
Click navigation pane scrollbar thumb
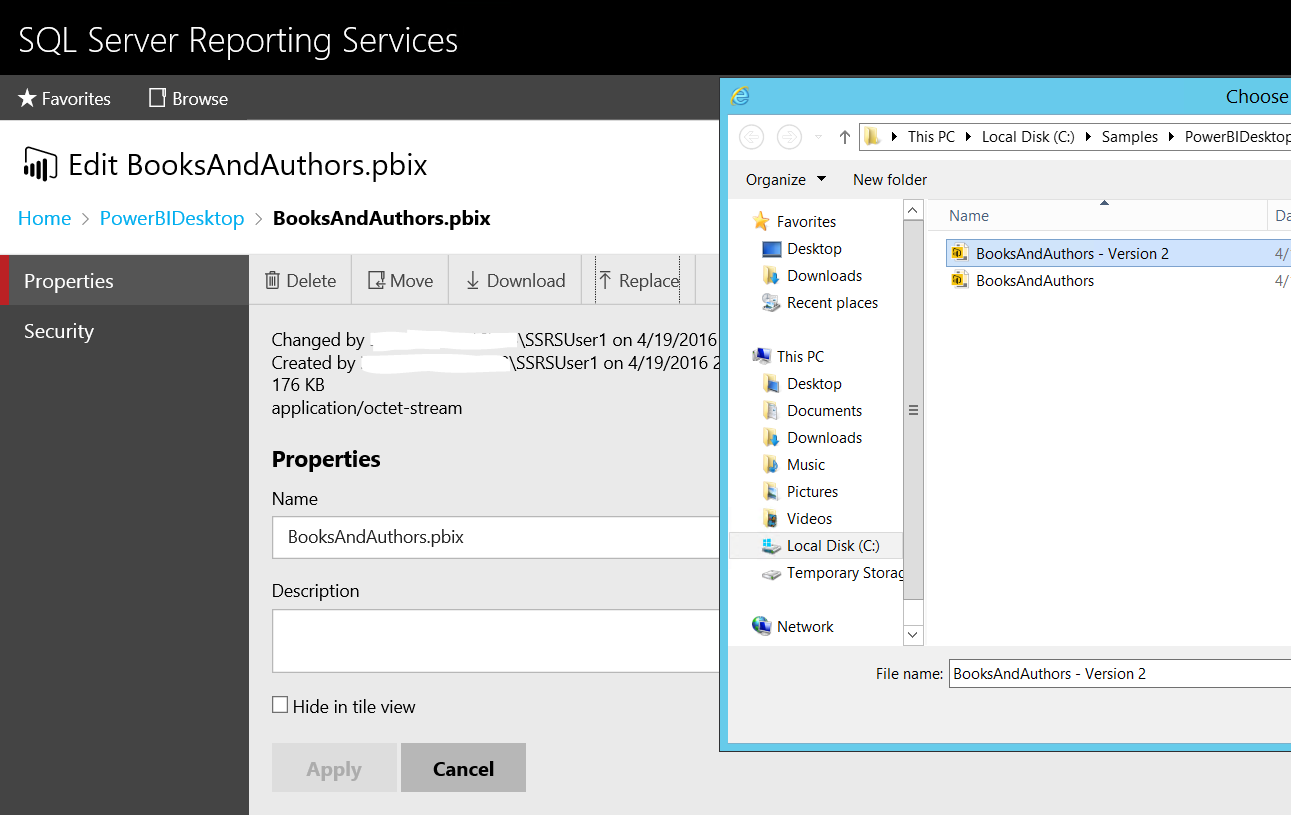coord(913,409)
